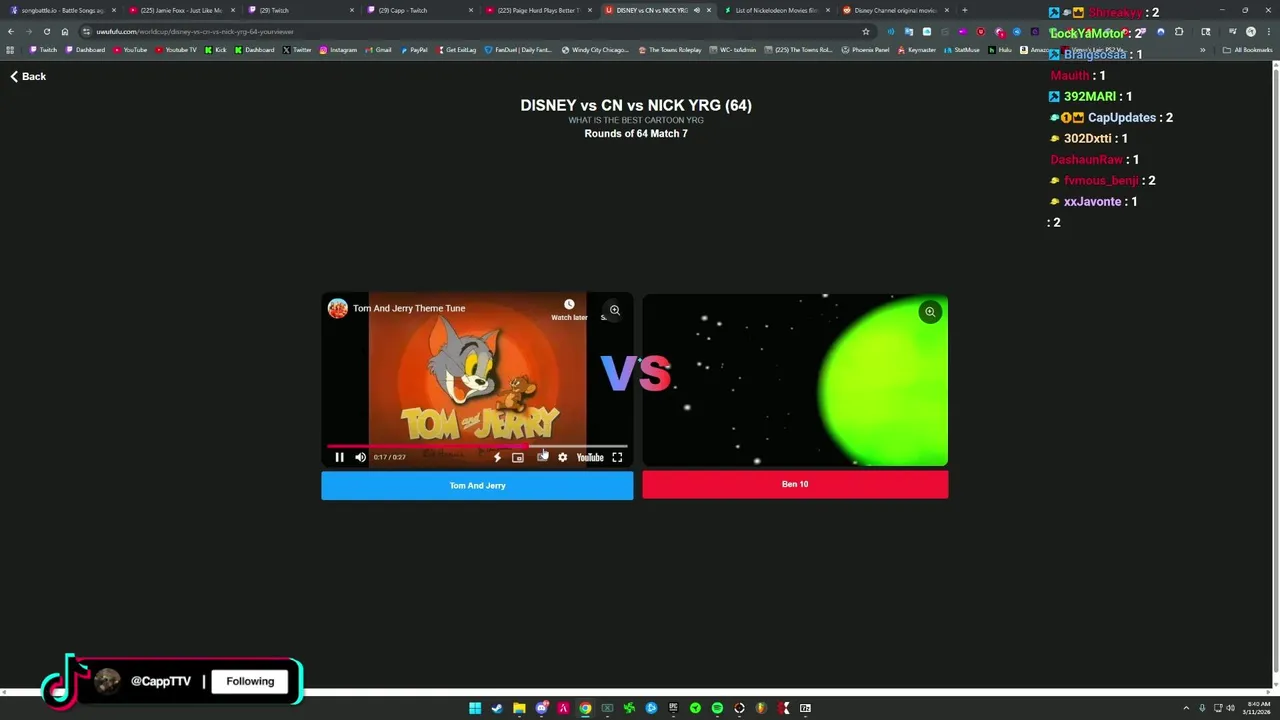Switch to the songbattle.io tab
The image size is (1280, 720).
(62, 10)
